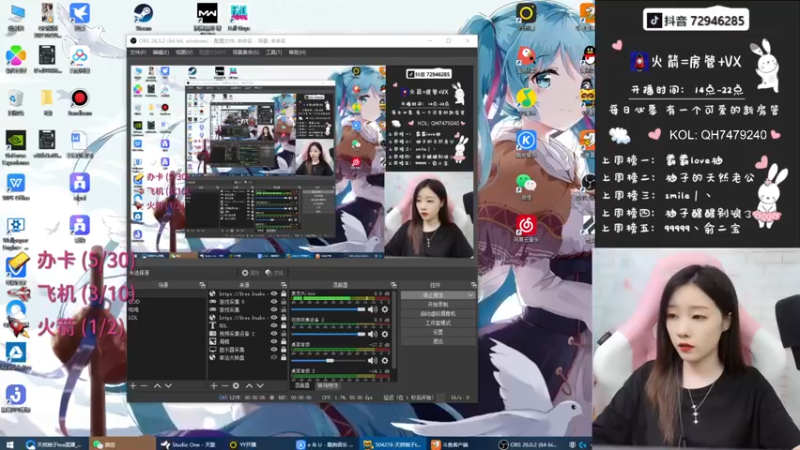The width and height of the screenshot is (800, 450).
Task: Open the 酷狗音乐 blue K desktop icon
Action: 526,144
